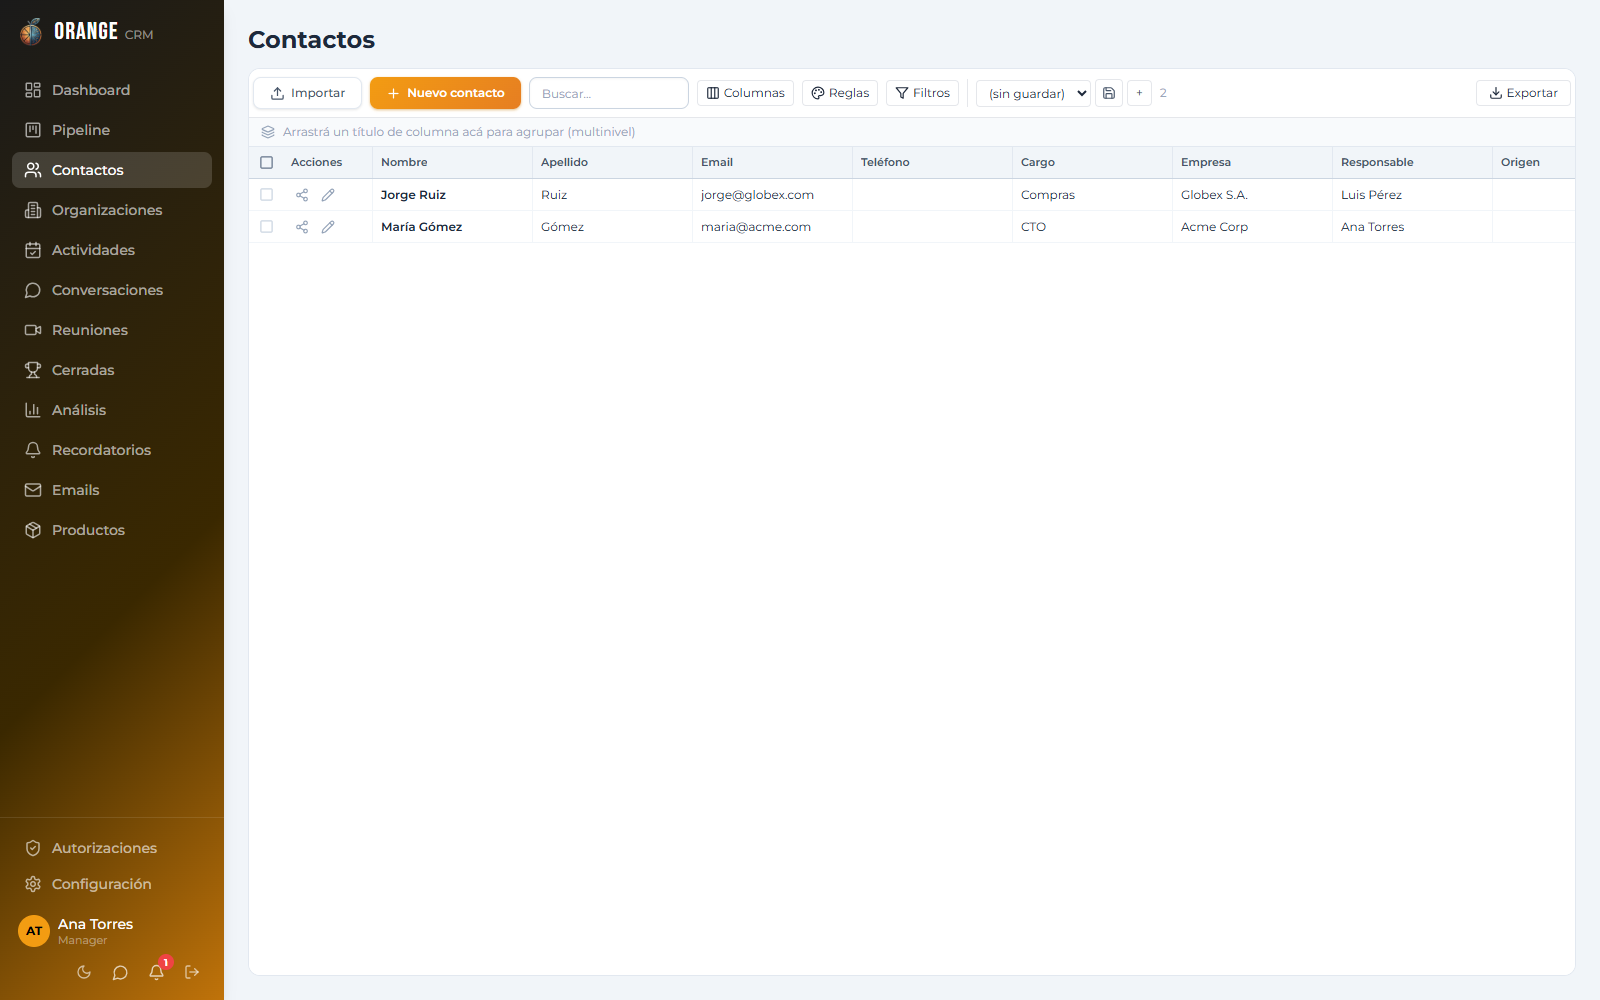Image resolution: width=1600 pixels, height=1000 pixels.
Task: Click the AT user avatar
Action: click(x=34, y=931)
